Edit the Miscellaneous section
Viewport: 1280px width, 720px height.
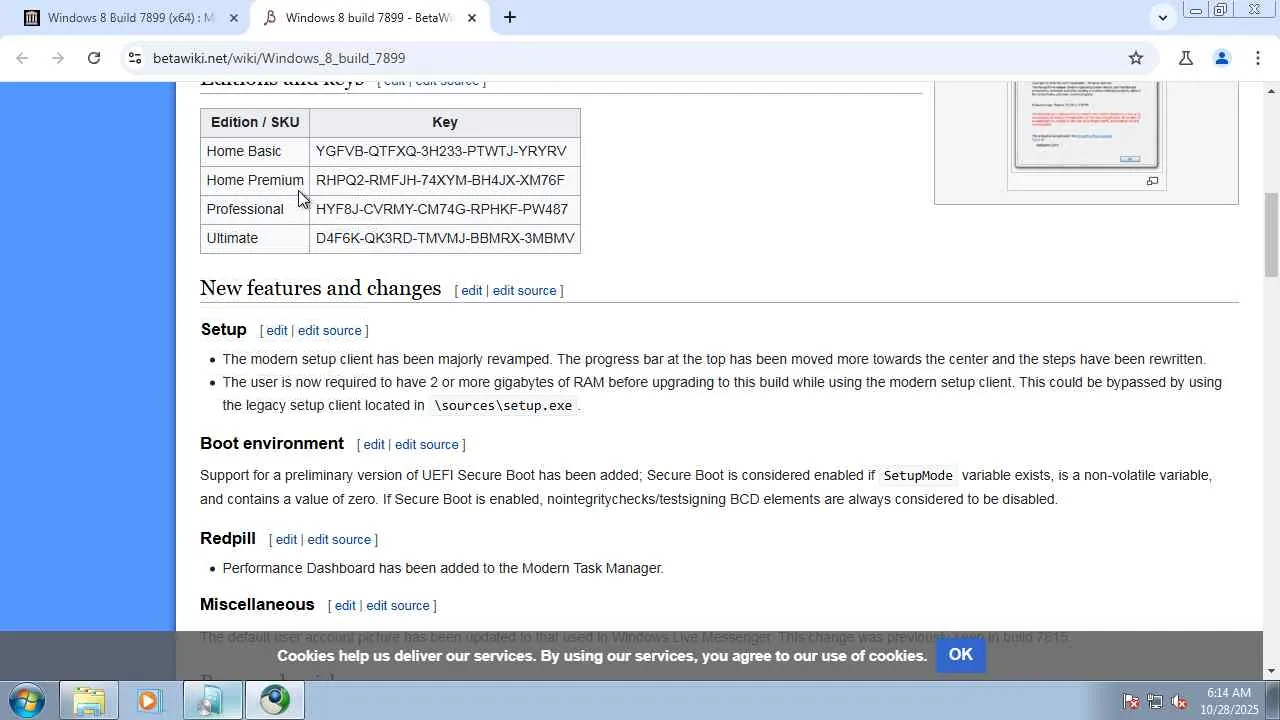pyautogui.click(x=345, y=606)
